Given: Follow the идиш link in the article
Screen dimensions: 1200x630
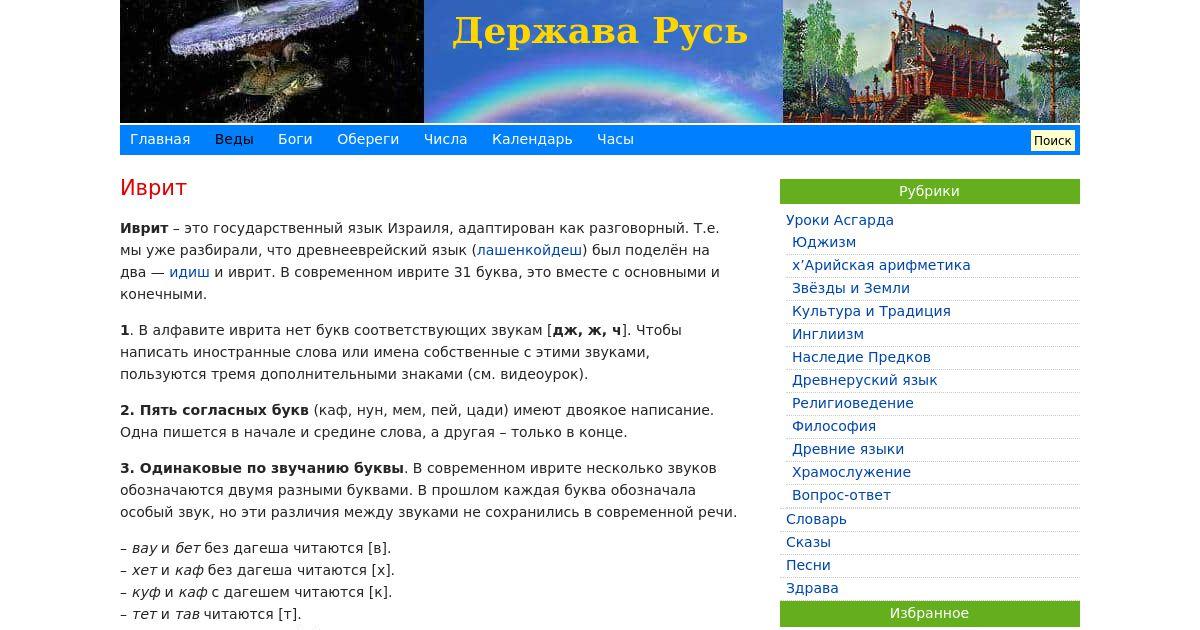Looking at the screenshot, I should 189,272.
